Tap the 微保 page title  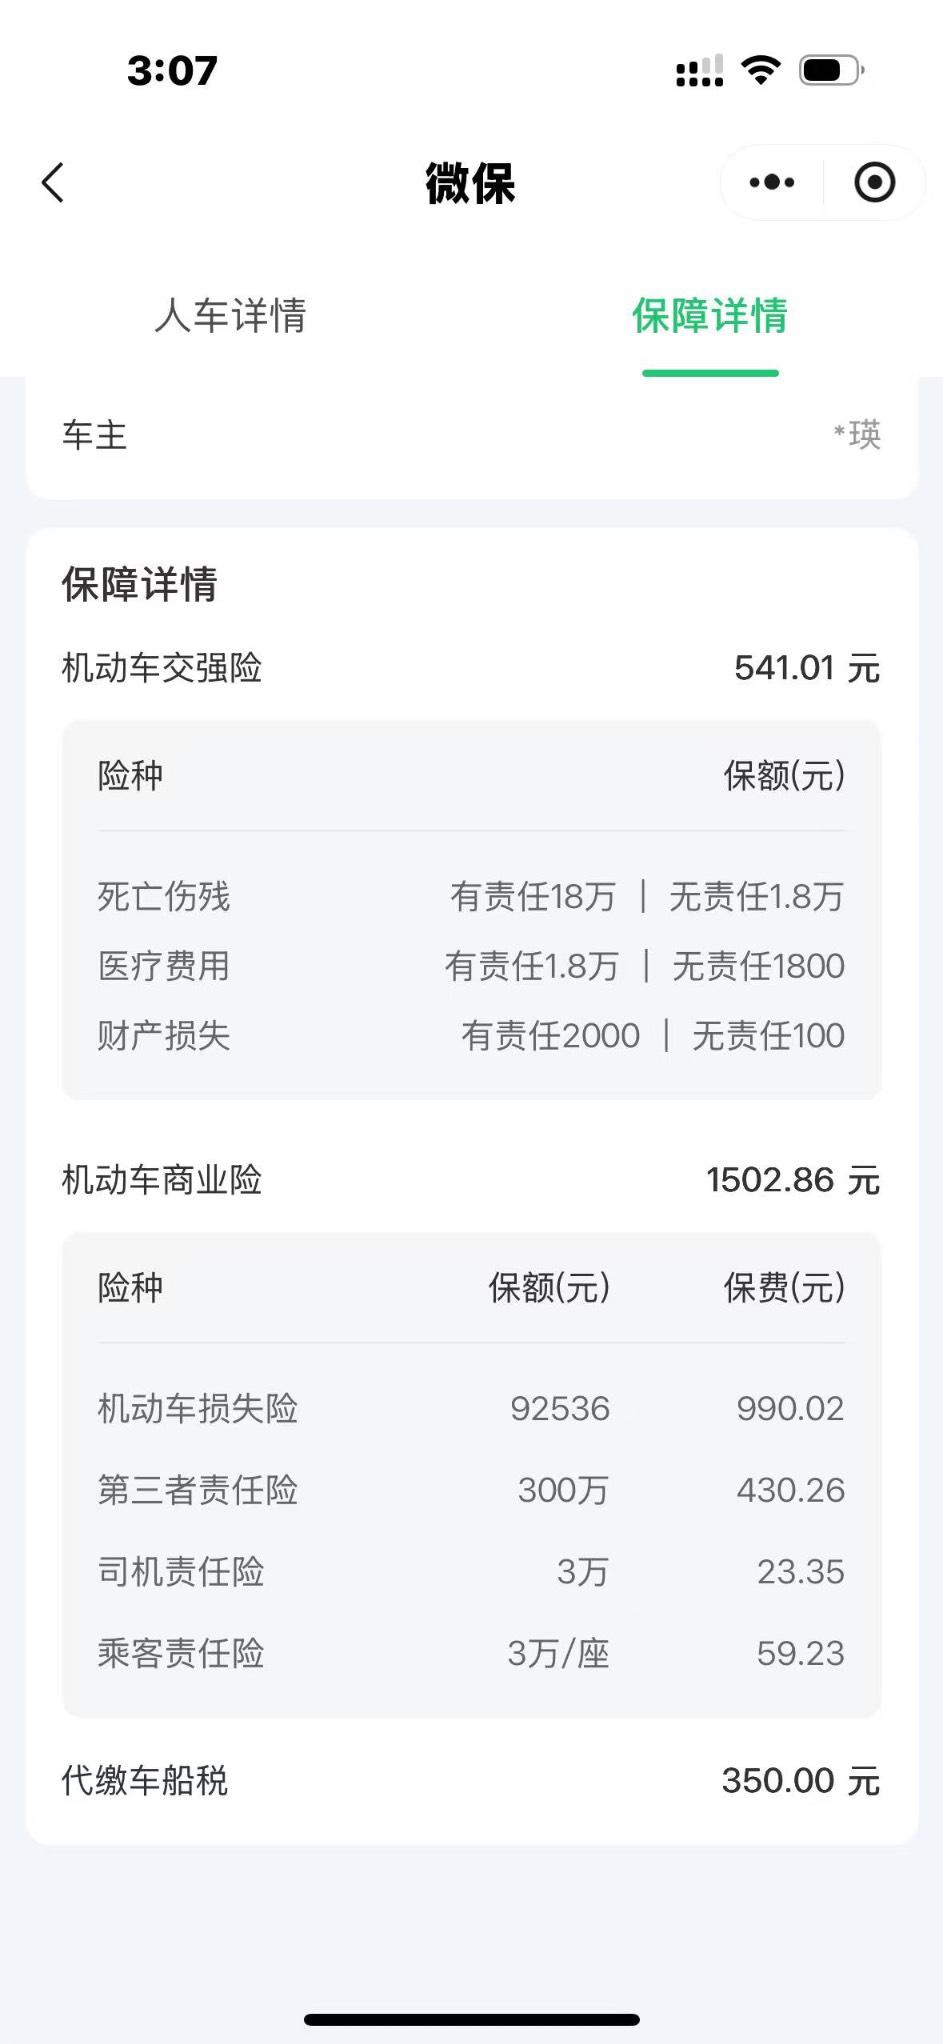coord(470,184)
